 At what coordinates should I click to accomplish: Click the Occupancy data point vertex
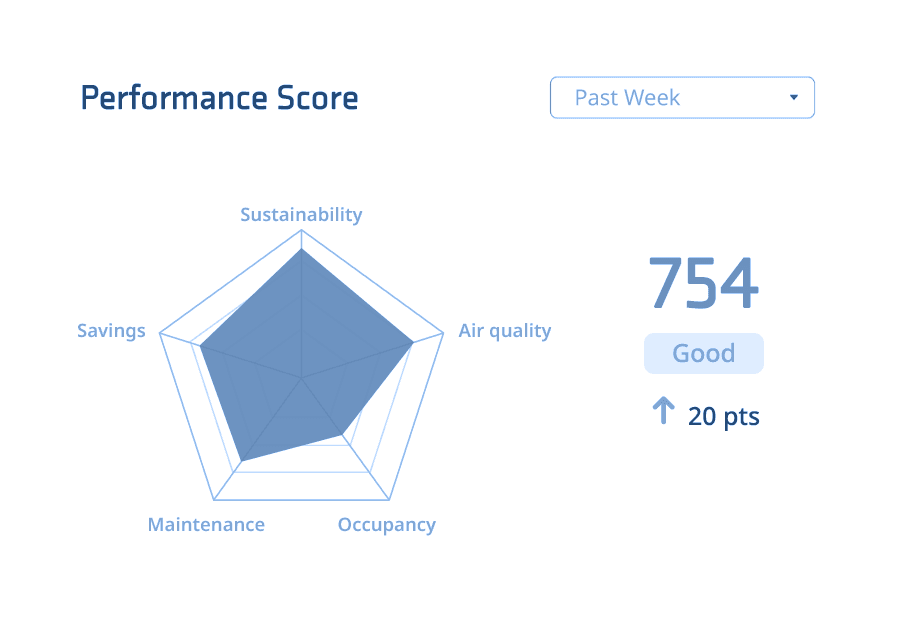pos(342,435)
